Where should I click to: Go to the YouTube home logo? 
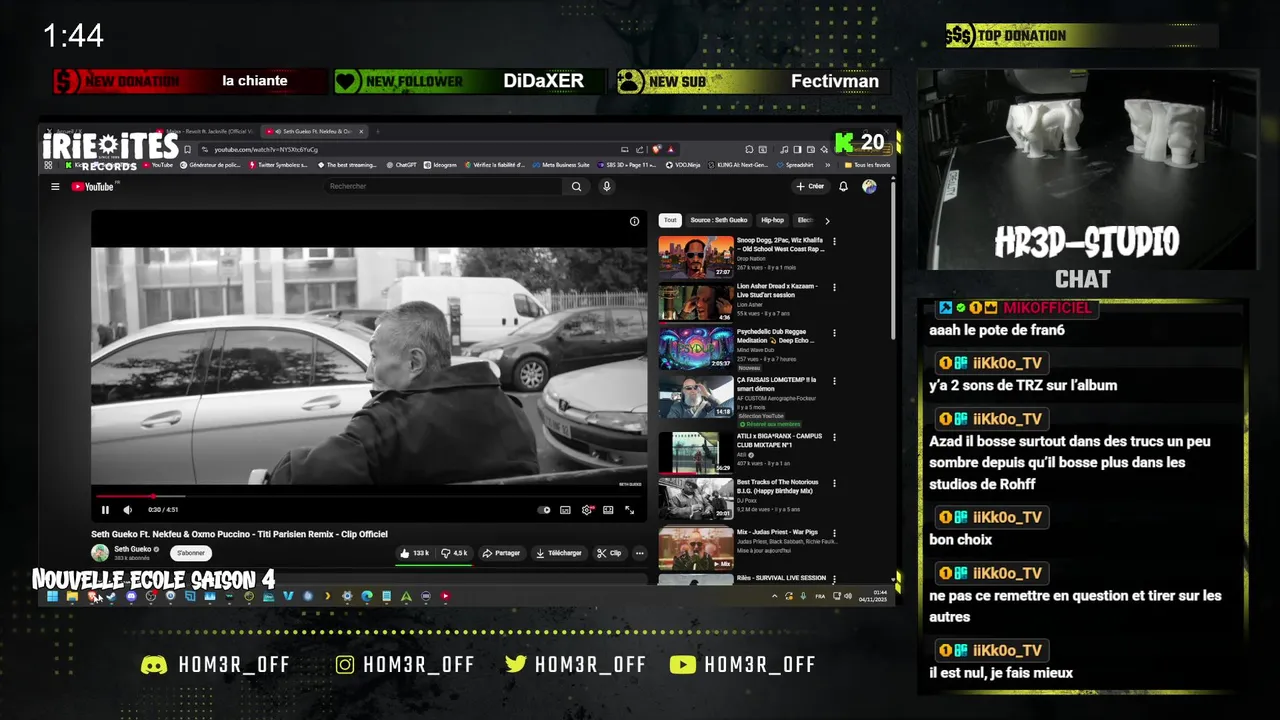pos(94,186)
